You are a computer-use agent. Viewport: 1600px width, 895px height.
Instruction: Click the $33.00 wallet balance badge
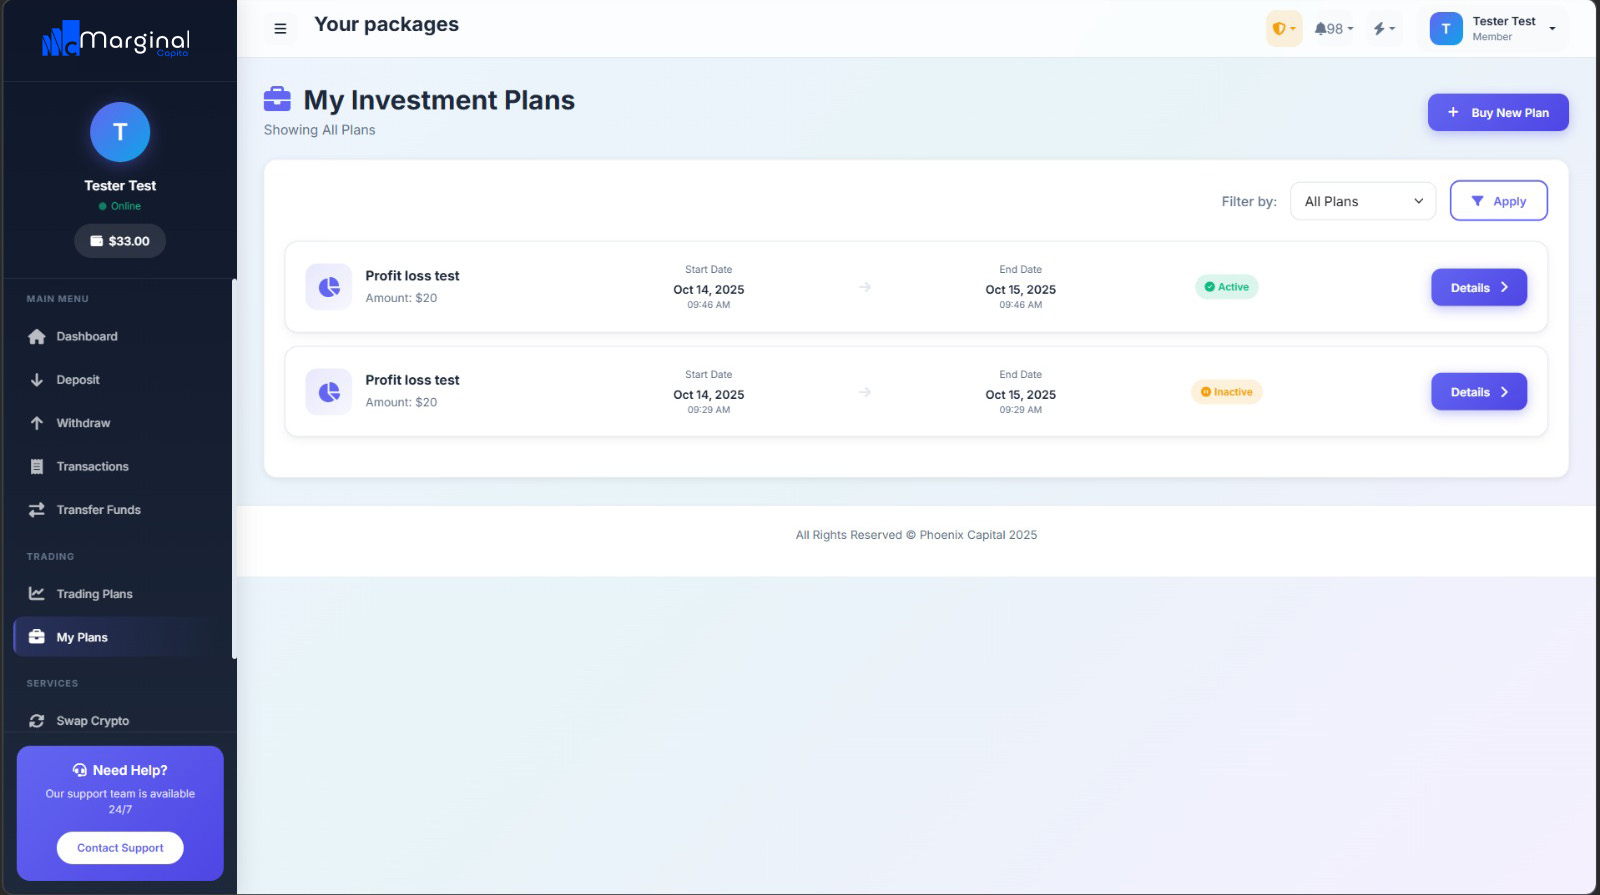tap(120, 241)
